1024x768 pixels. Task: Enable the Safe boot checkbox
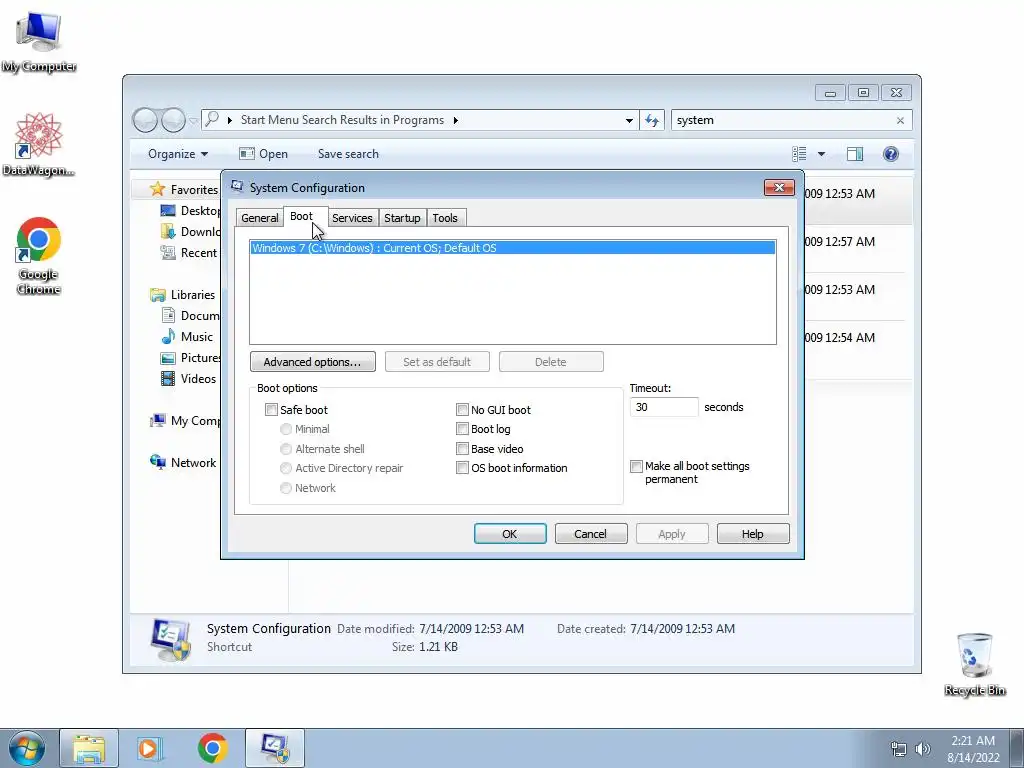click(271, 409)
